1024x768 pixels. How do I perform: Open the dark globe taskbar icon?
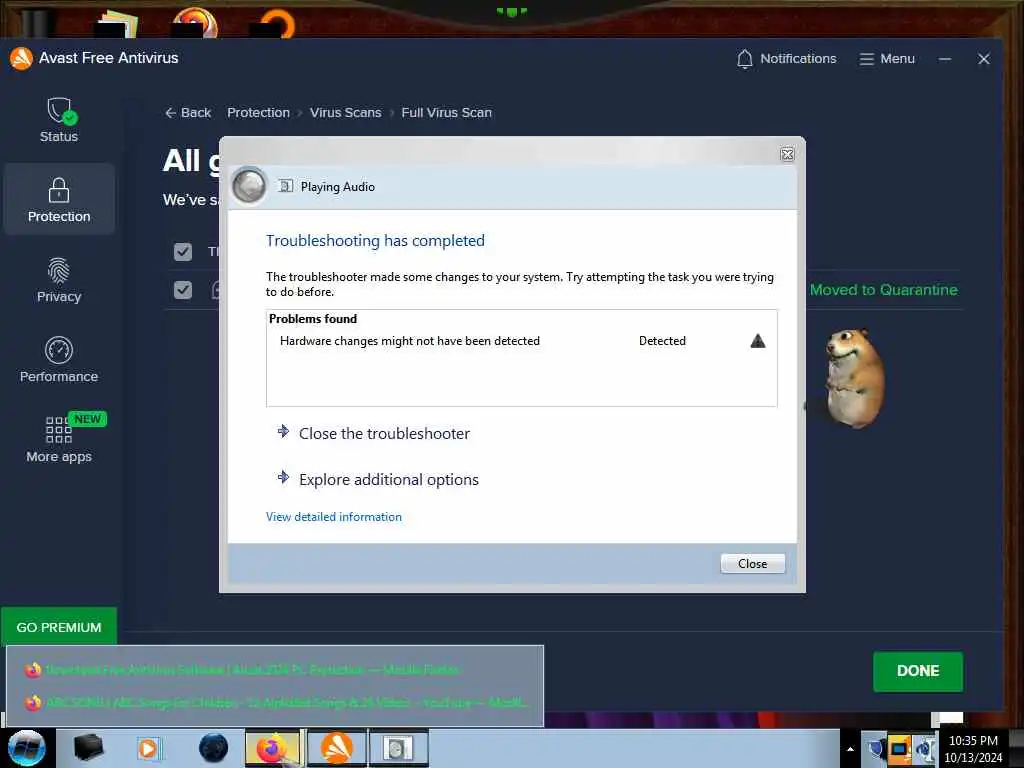click(214, 748)
